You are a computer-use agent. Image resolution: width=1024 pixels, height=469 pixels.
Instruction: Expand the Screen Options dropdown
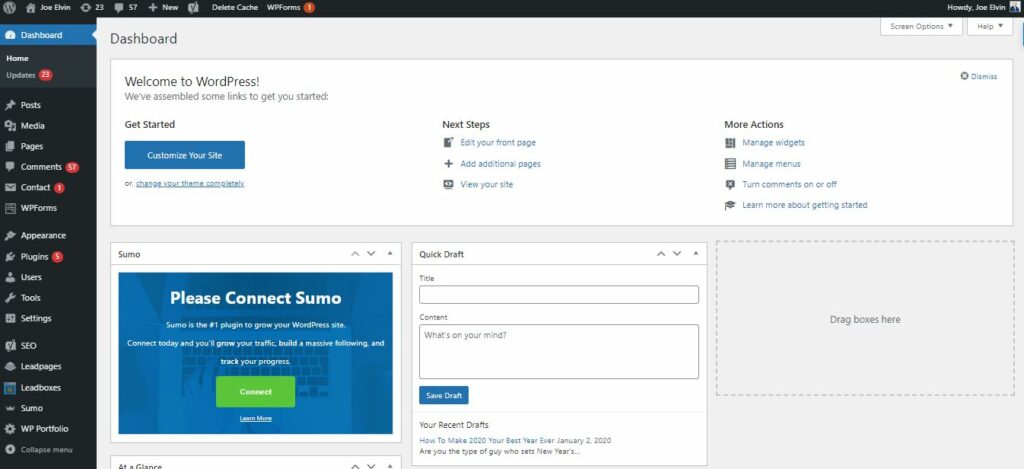pos(921,27)
